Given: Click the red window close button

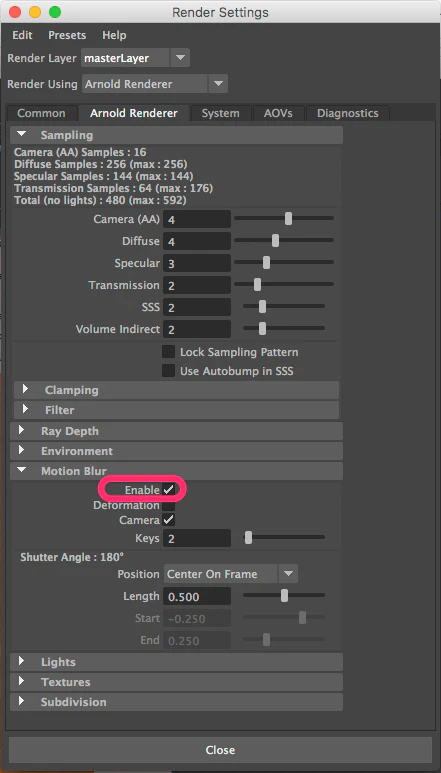Looking at the screenshot, I should point(15,12).
